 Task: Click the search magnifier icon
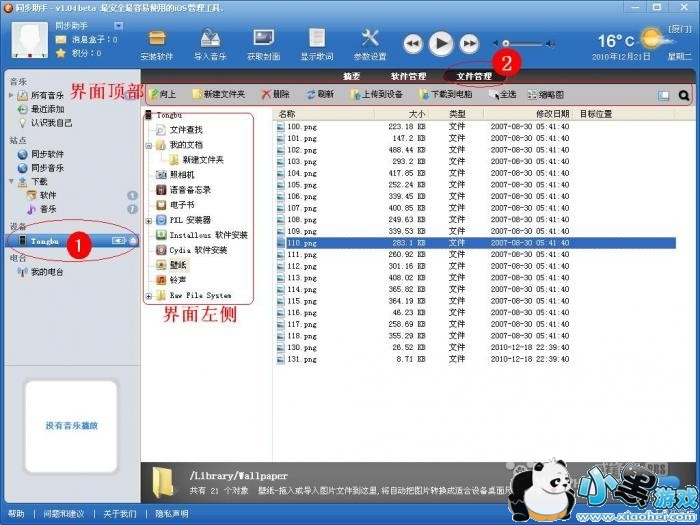683,95
